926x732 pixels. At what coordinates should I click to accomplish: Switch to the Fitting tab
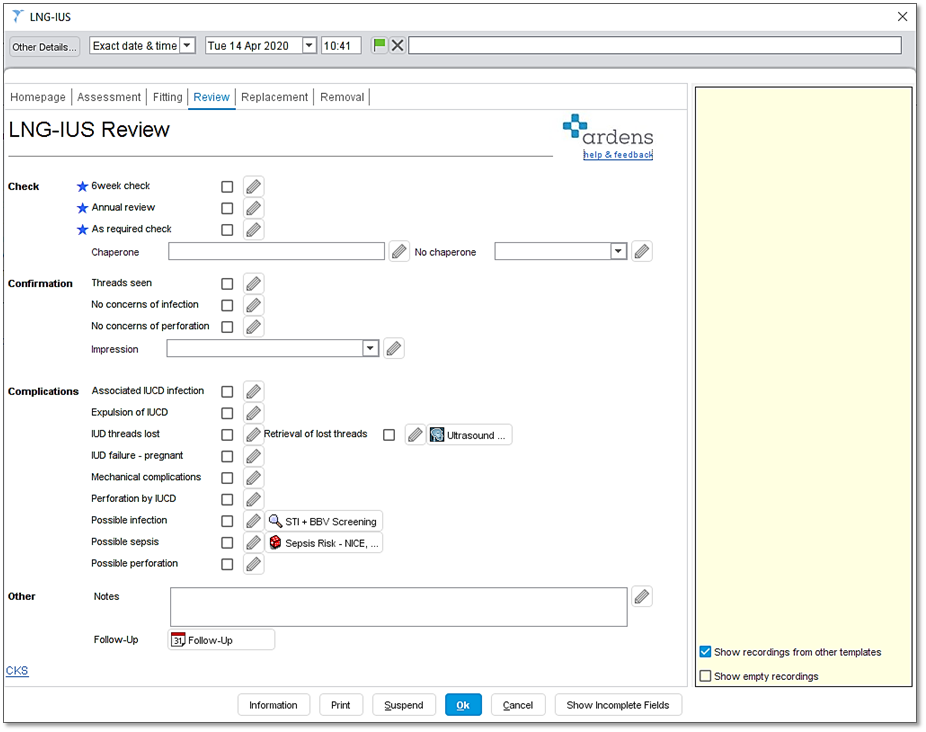pyautogui.click(x=167, y=97)
